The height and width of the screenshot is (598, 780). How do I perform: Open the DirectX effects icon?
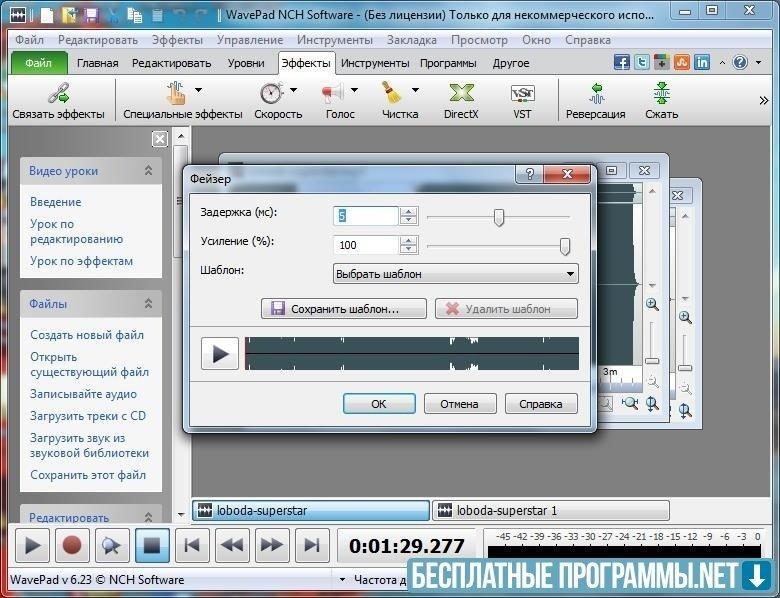click(x=461, y=93)
